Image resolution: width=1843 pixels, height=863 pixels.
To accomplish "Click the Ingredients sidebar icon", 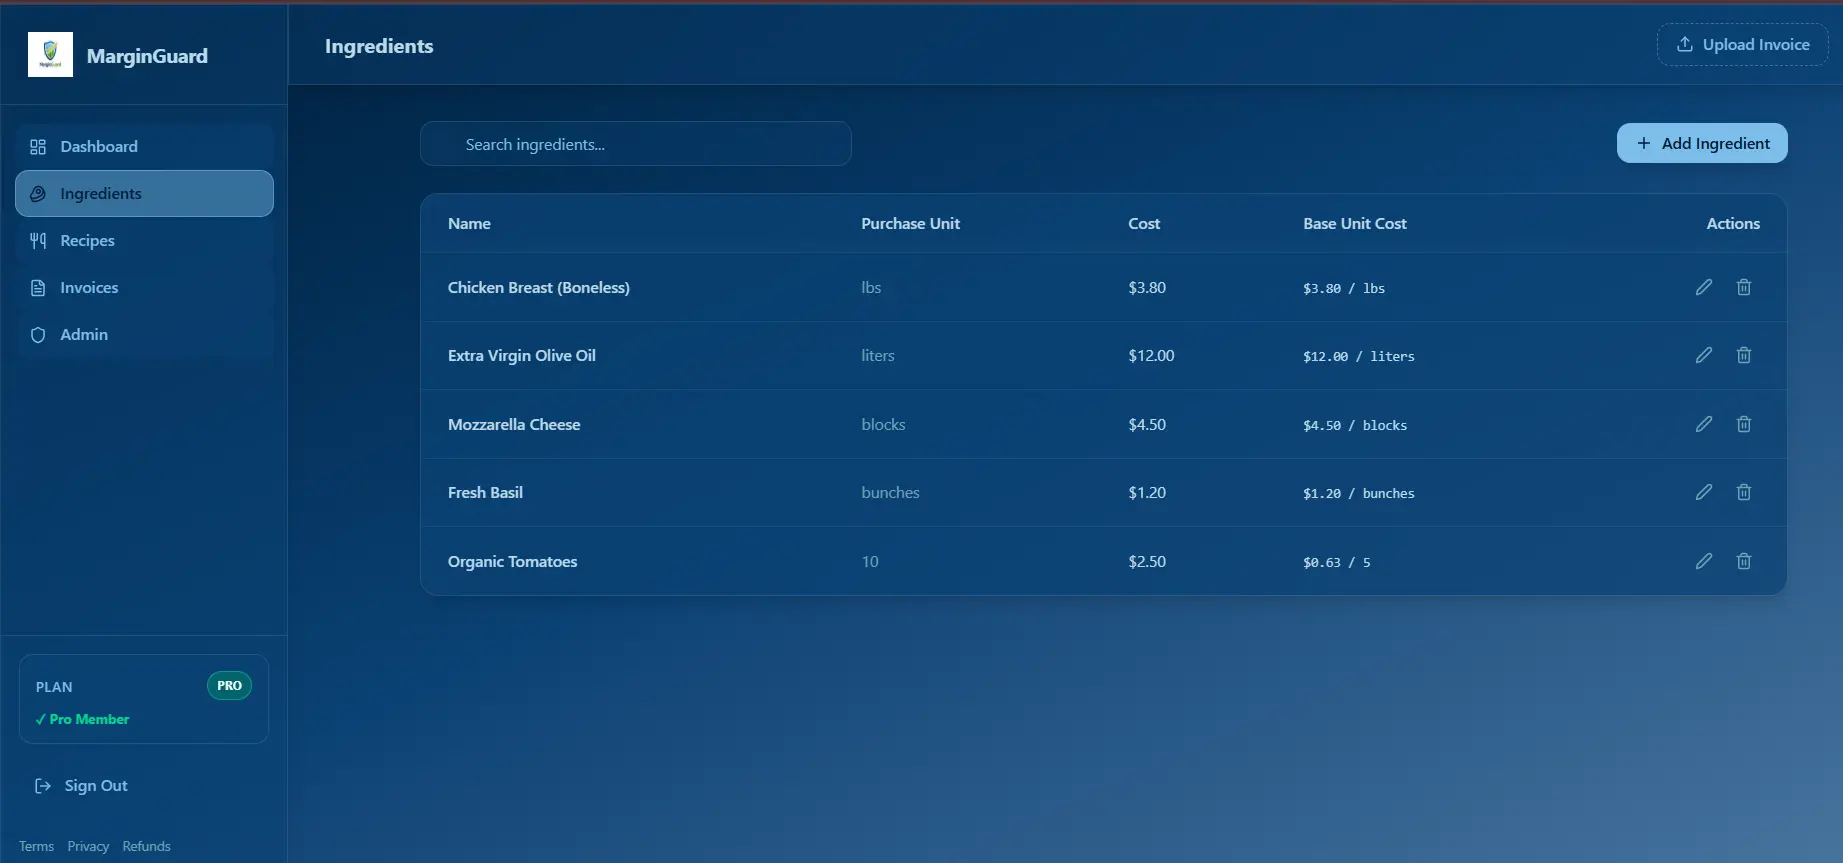I will point(38,194).
